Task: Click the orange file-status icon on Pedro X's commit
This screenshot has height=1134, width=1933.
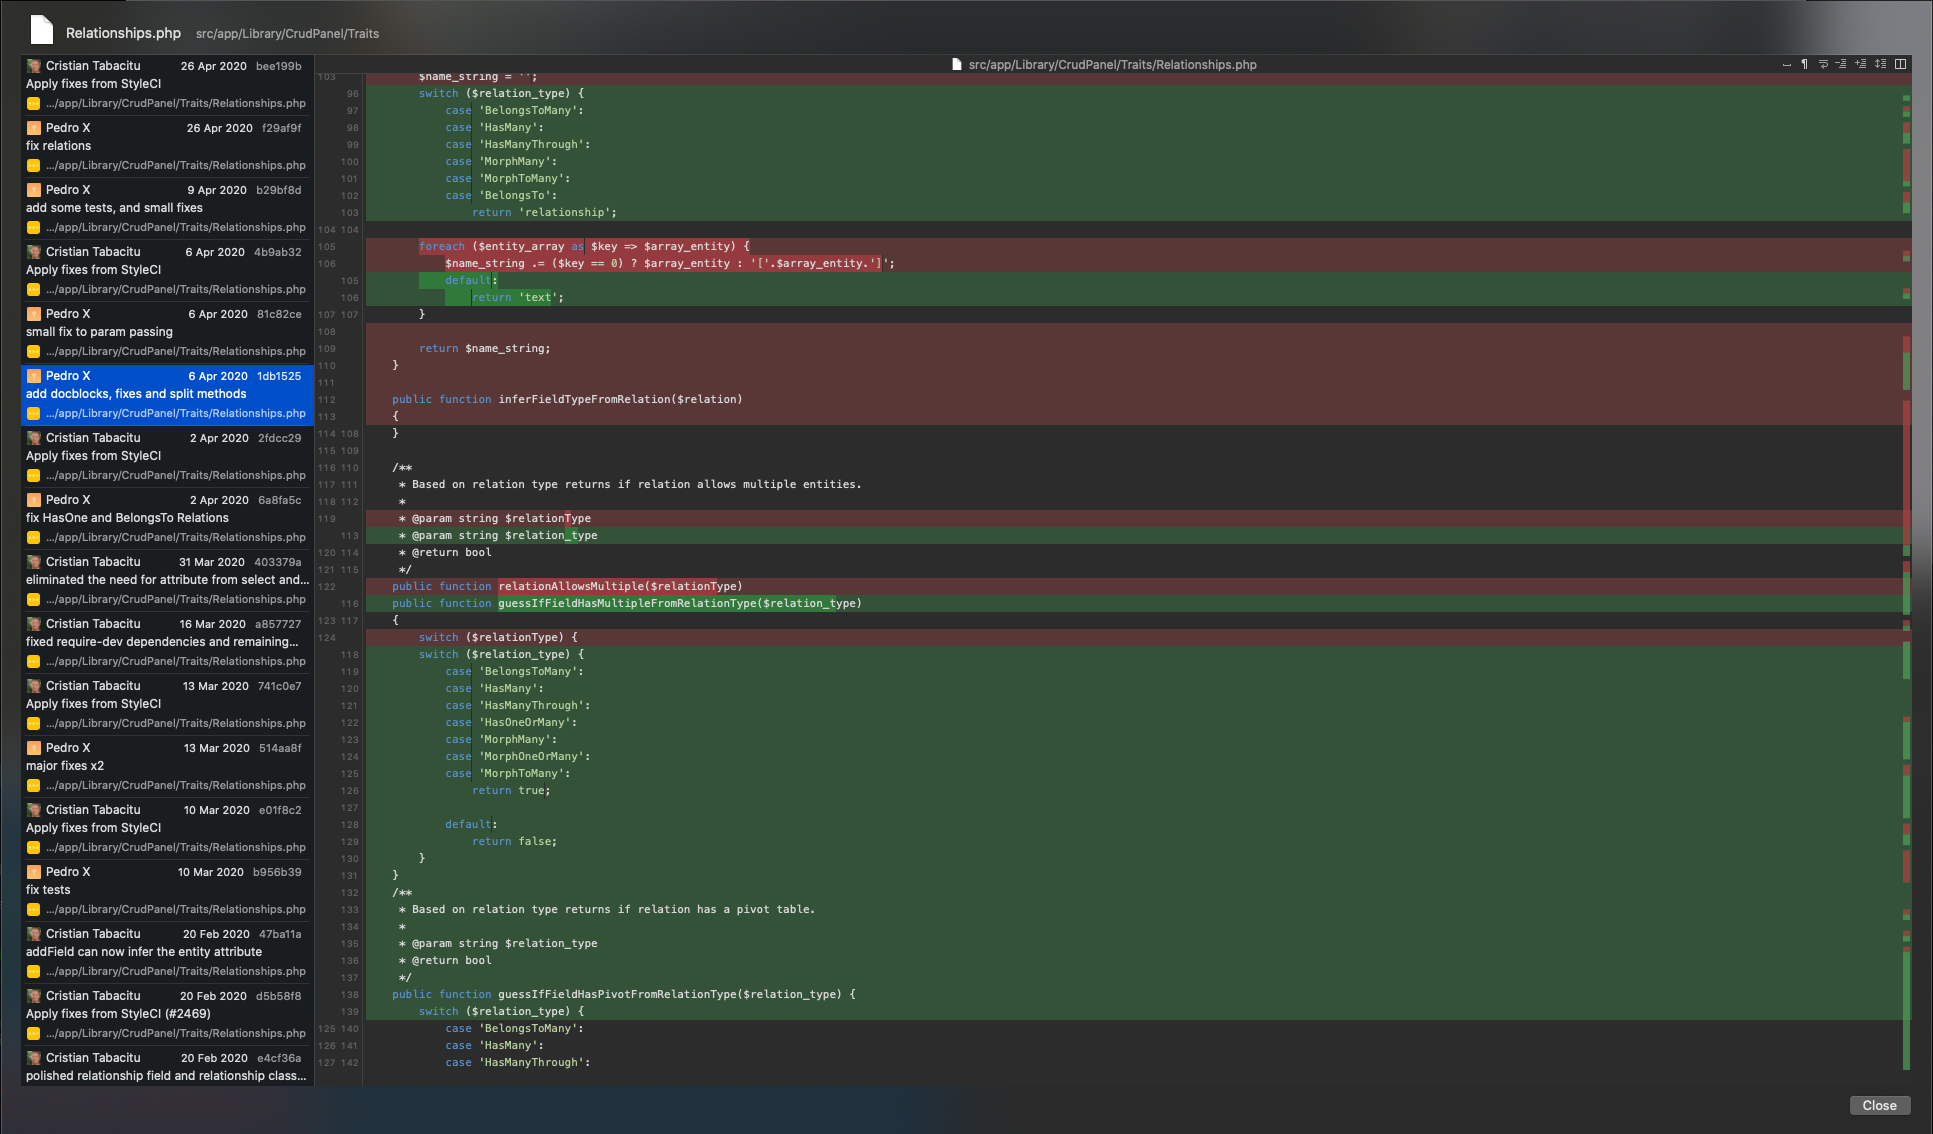Action: point(36,127)
